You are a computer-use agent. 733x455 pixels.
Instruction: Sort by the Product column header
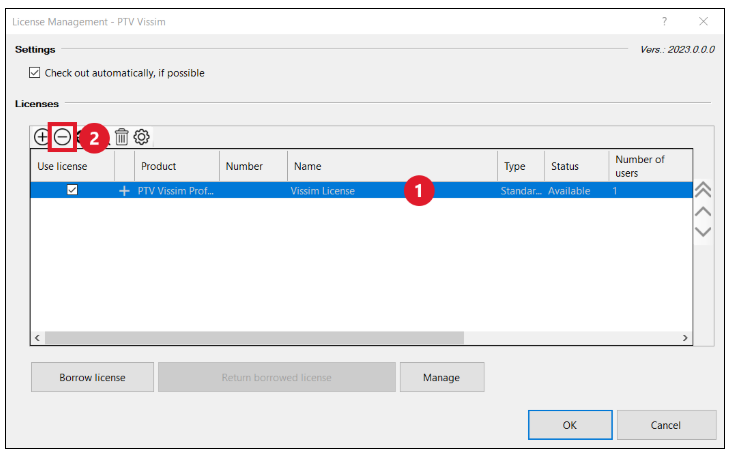pyautogui.click(x=177, y=166)
